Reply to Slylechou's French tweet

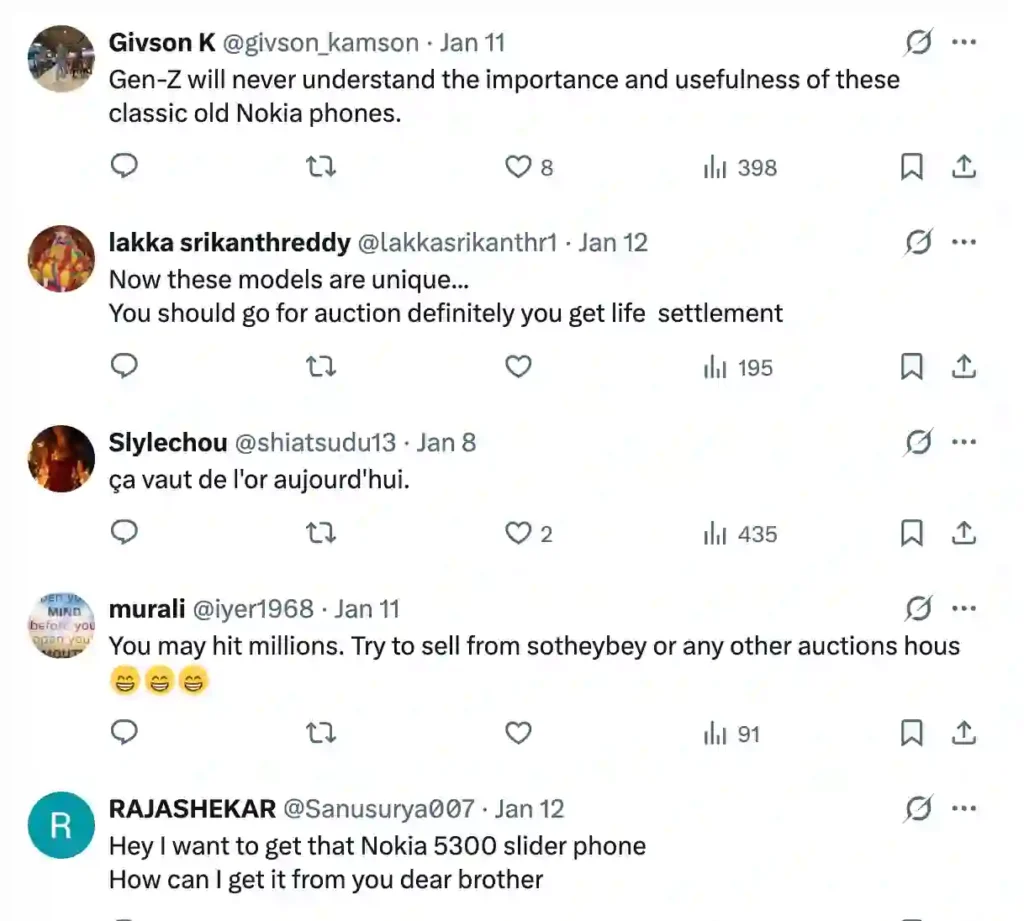[x=123, y=533]
